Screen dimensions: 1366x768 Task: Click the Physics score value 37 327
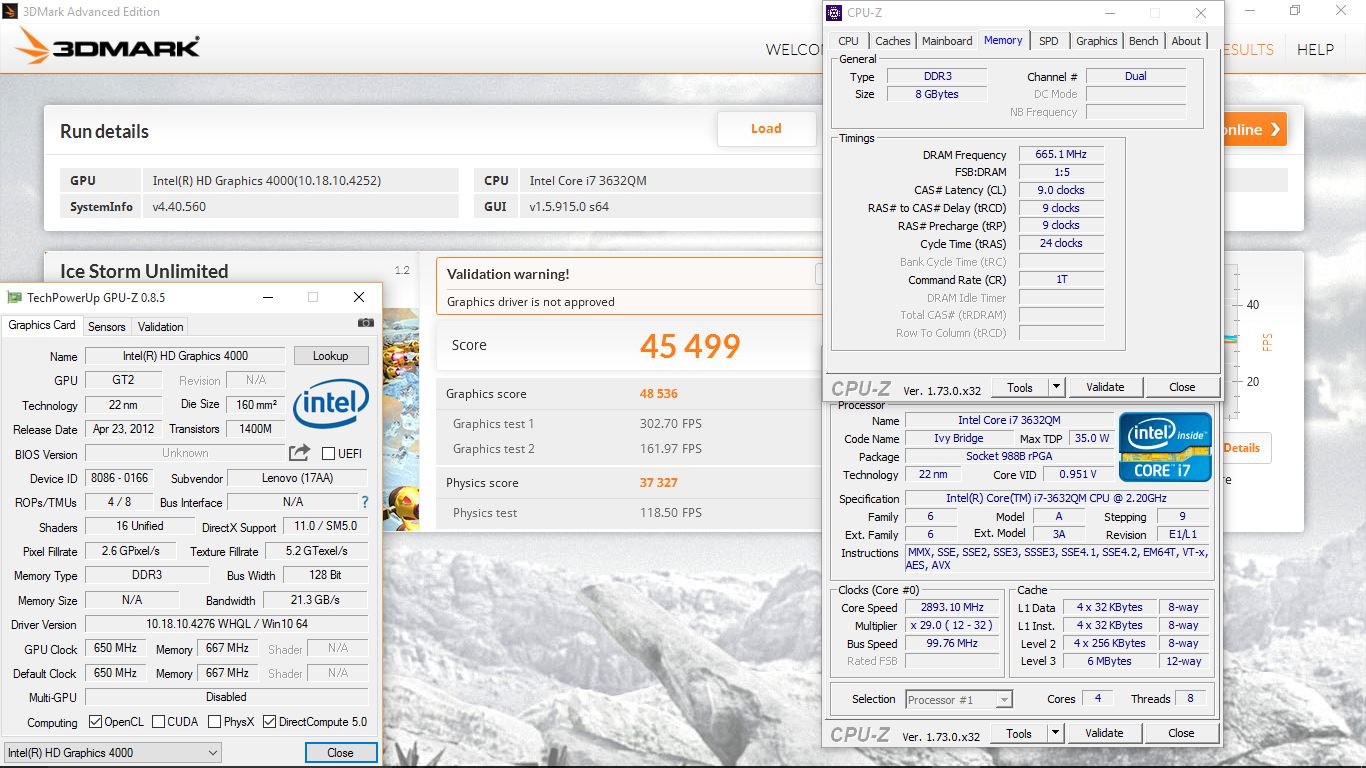(659, 483)
